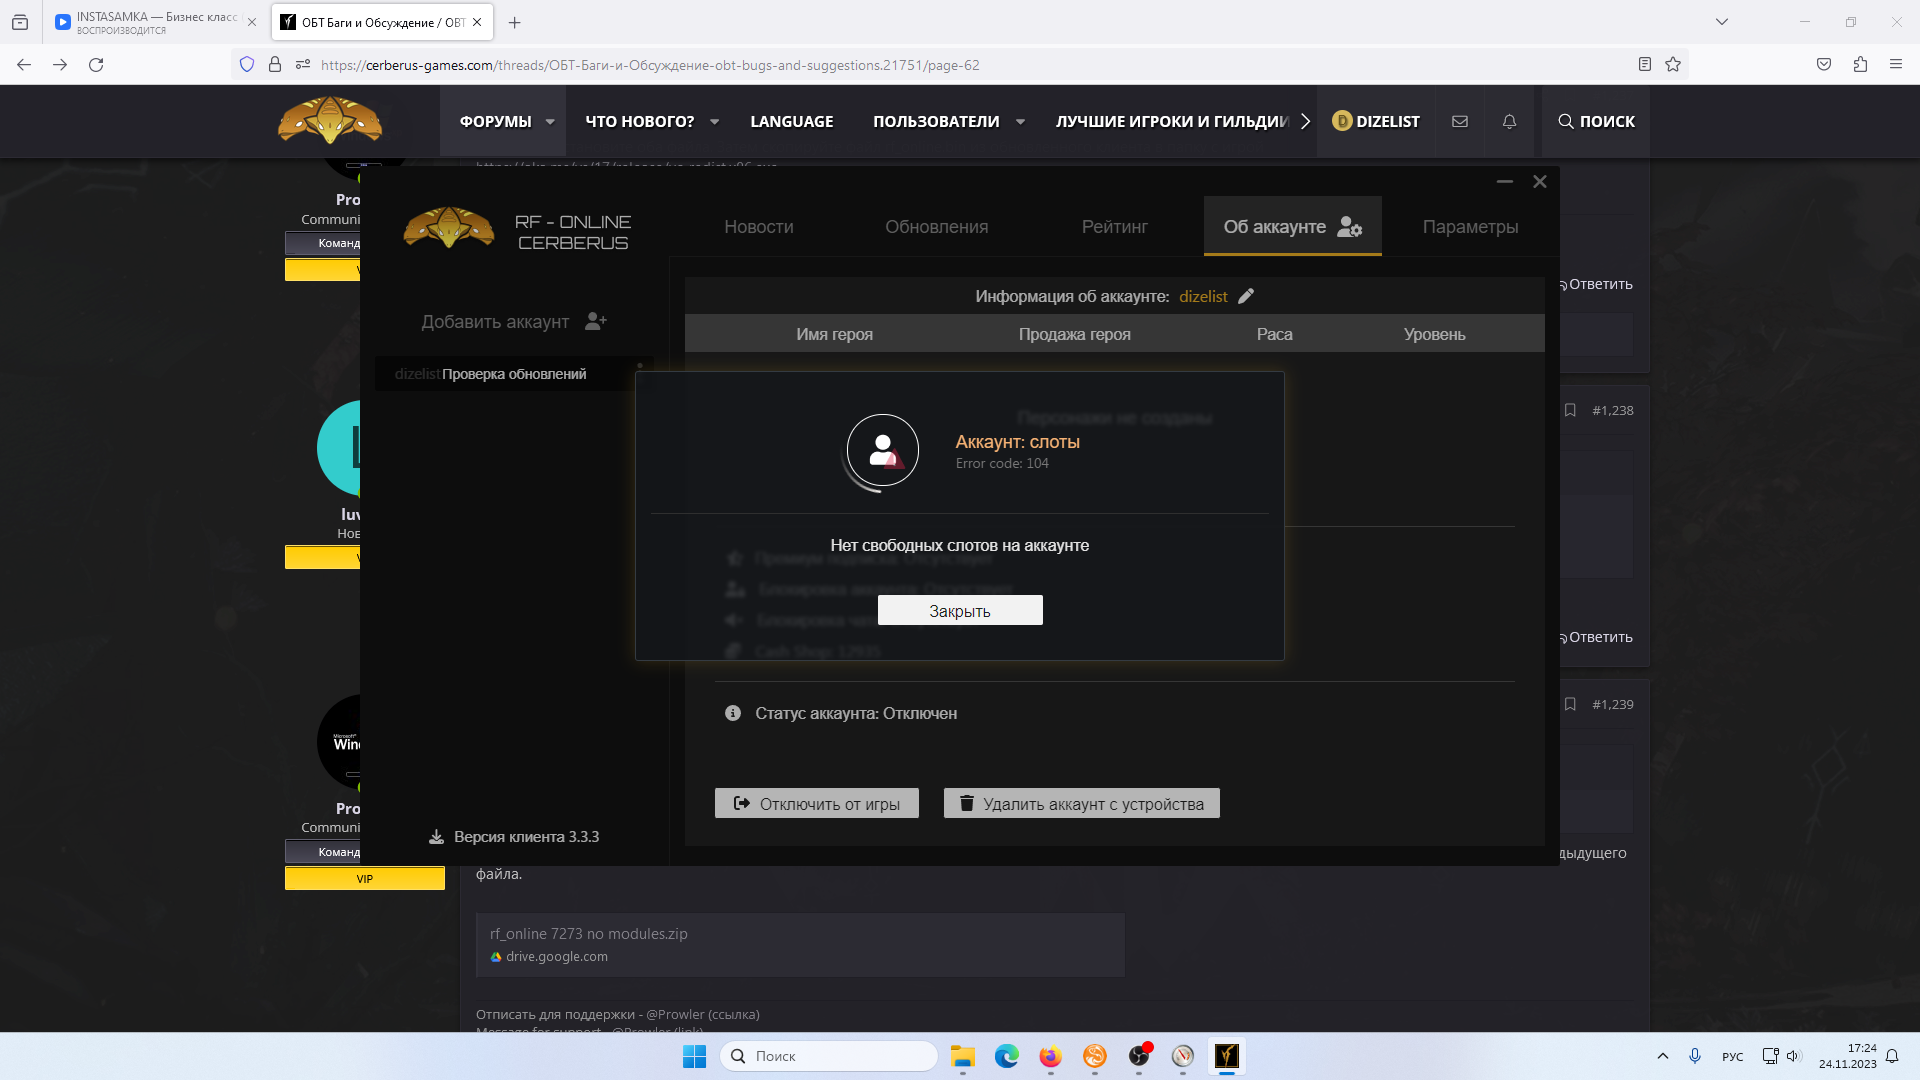The height and width of the screenshot is (1080, 1920).
Task: Open the ФОРУМЫ forum menu
Action: [496, 122]
